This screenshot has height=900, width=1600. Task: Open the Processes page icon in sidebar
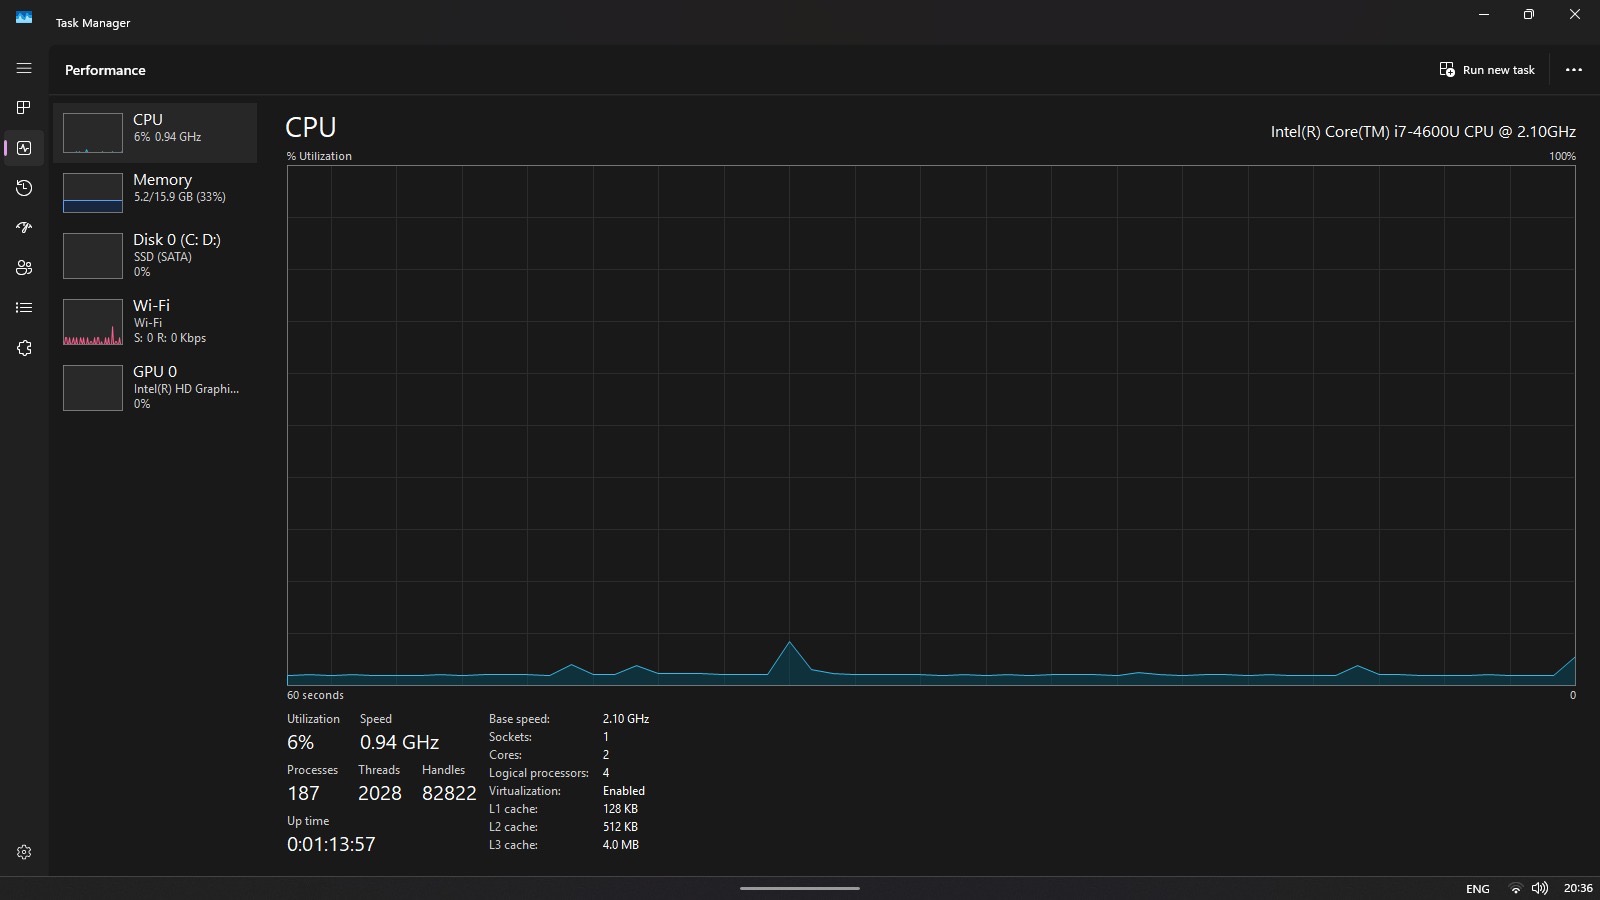tap(24, 108)
